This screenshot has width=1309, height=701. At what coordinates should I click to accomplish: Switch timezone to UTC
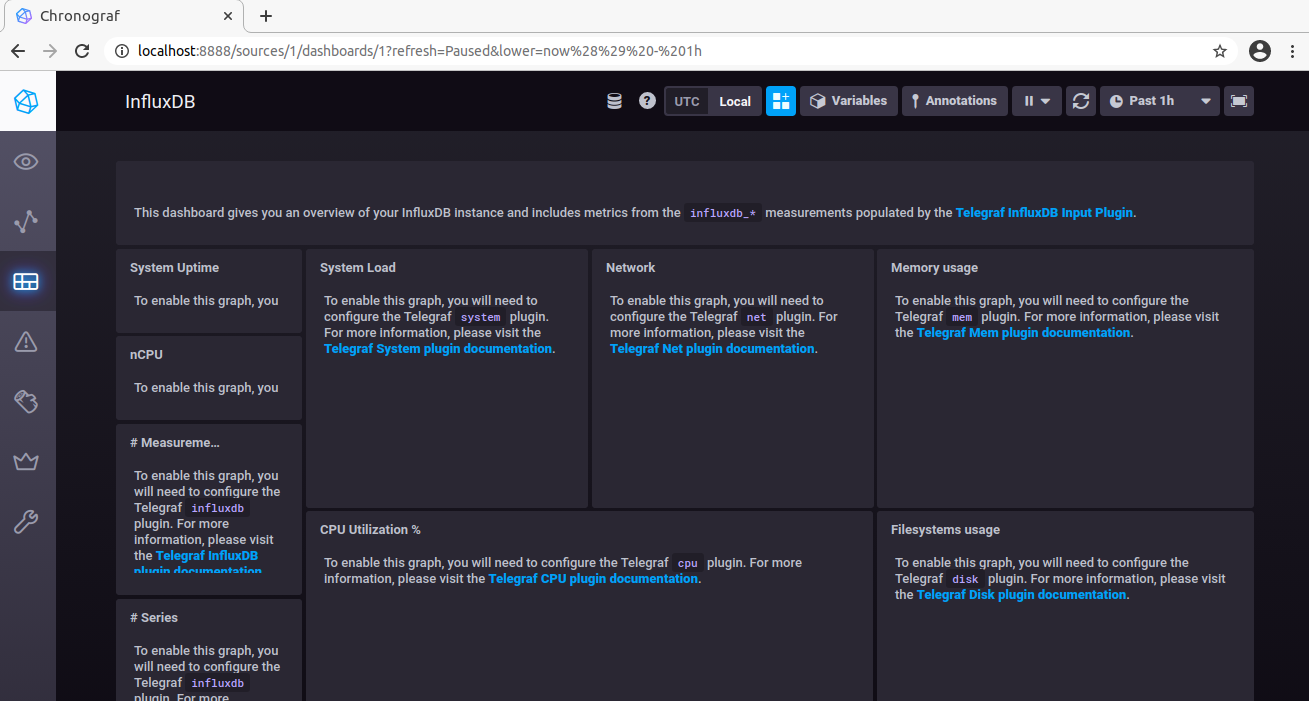click(687, 101)
